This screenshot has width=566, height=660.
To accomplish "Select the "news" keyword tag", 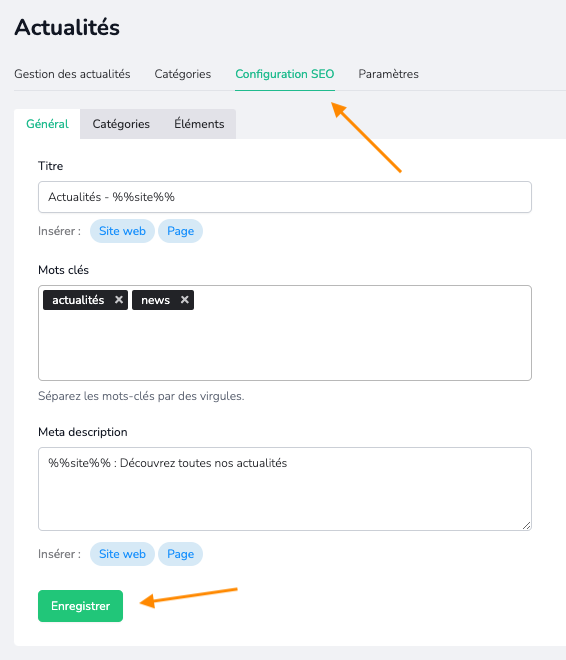I will click(x=155, y=300).
